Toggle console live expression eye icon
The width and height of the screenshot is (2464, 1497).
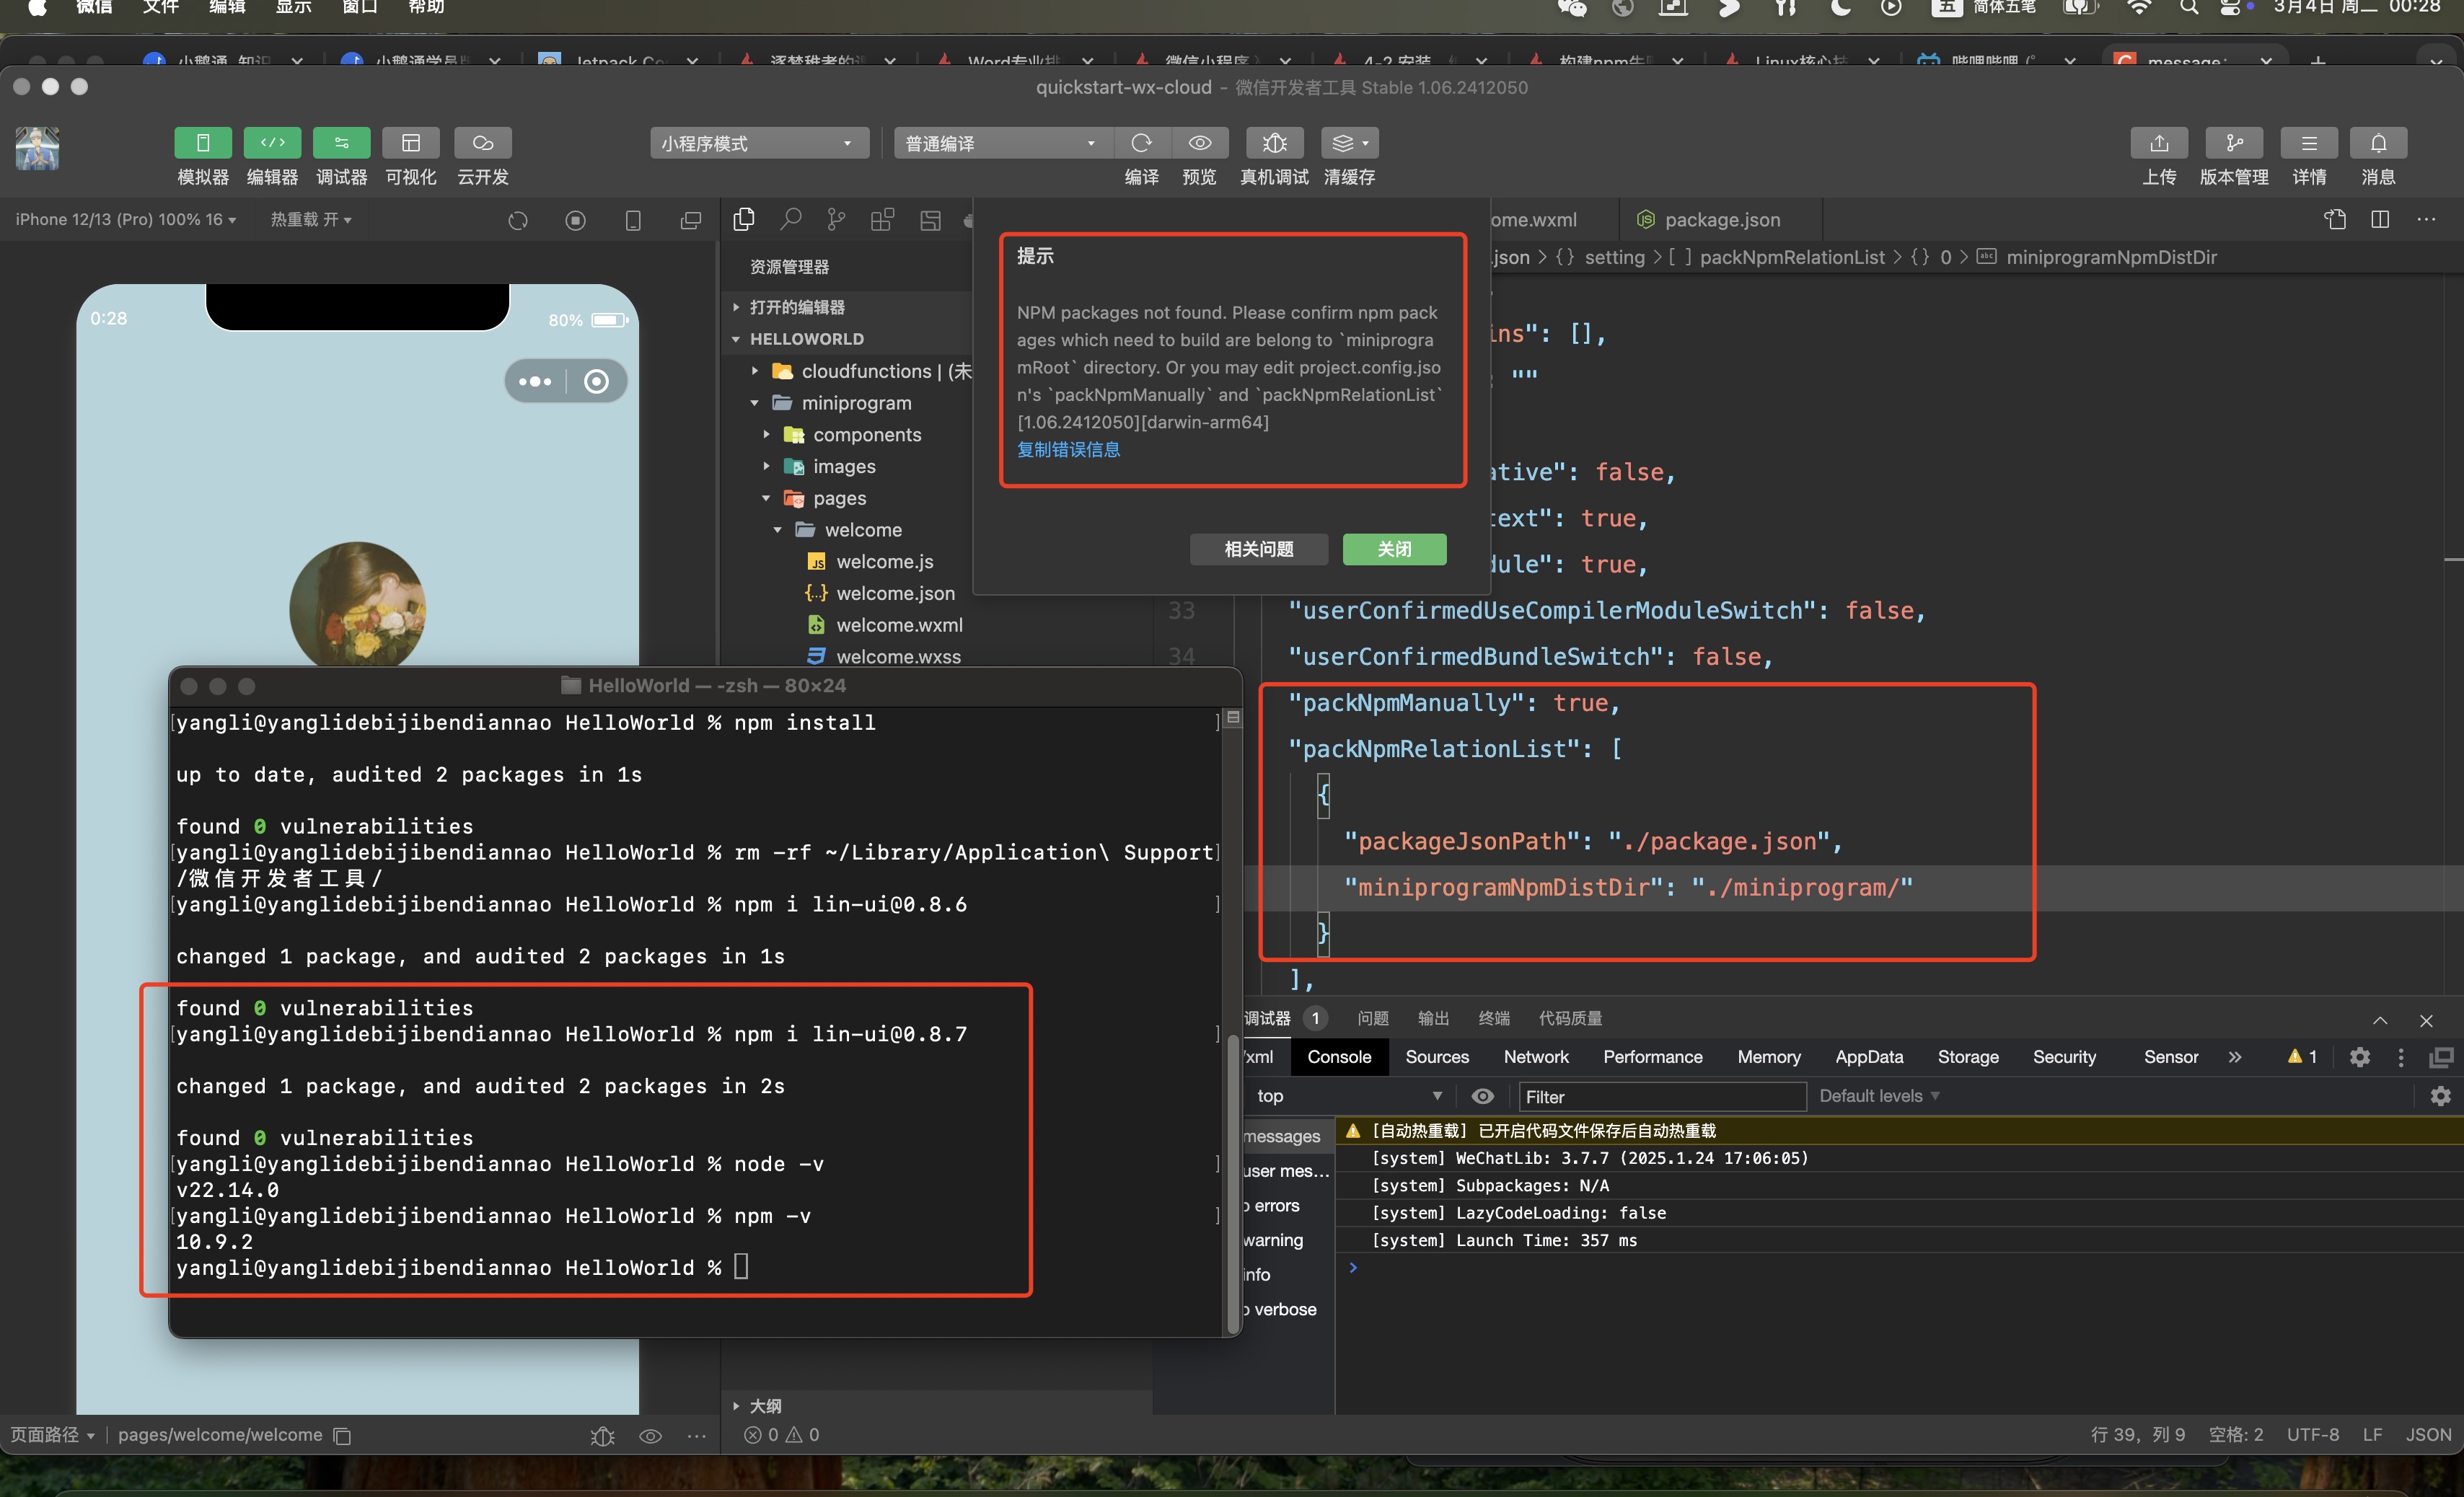(1482, 1096)
